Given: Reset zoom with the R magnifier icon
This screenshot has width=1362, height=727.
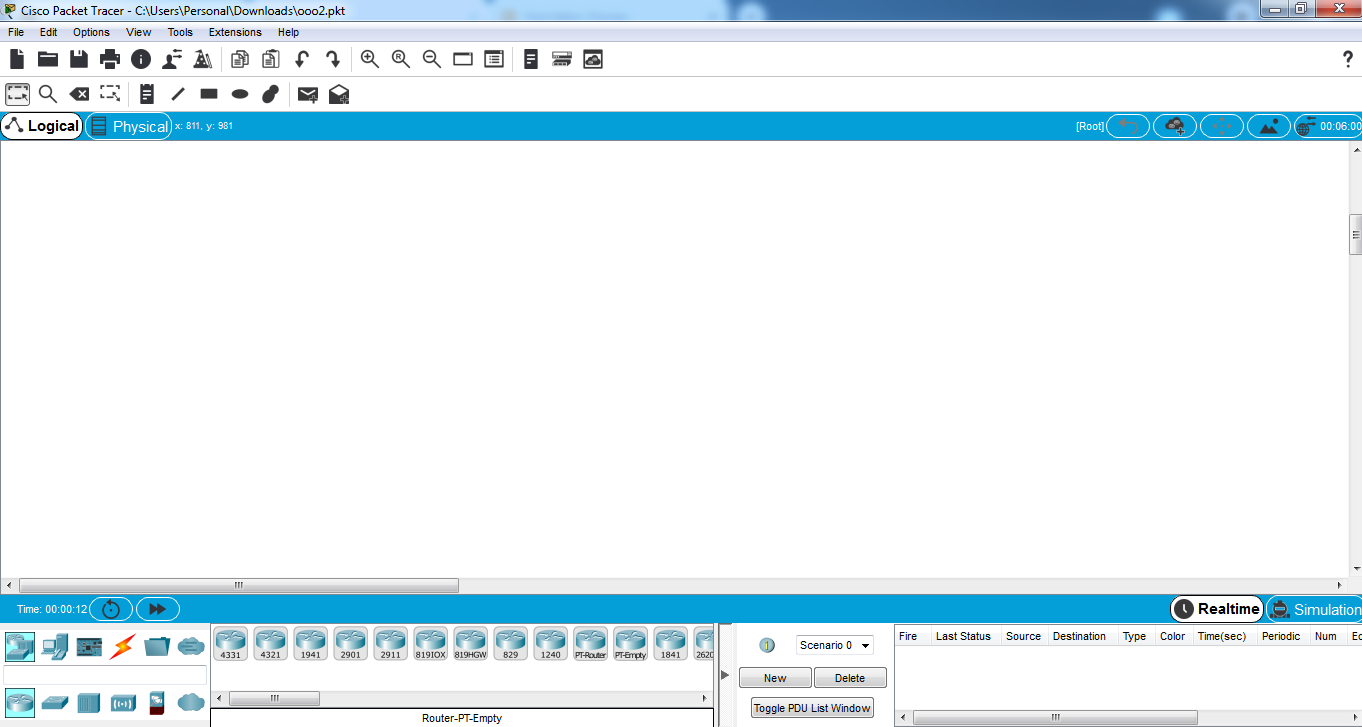Looking at the screenshot, I should pos(401,59).
